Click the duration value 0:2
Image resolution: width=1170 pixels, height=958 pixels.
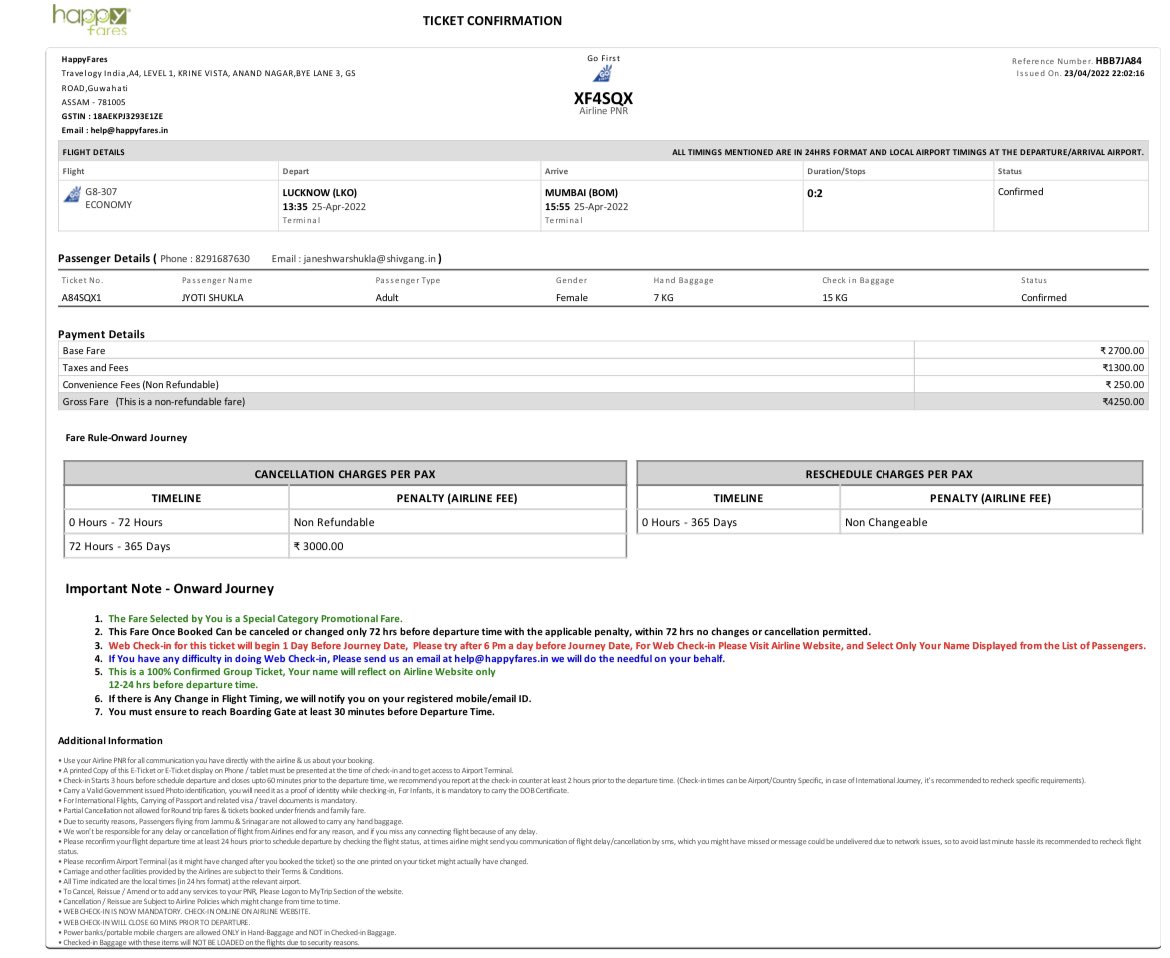(815, 193)
